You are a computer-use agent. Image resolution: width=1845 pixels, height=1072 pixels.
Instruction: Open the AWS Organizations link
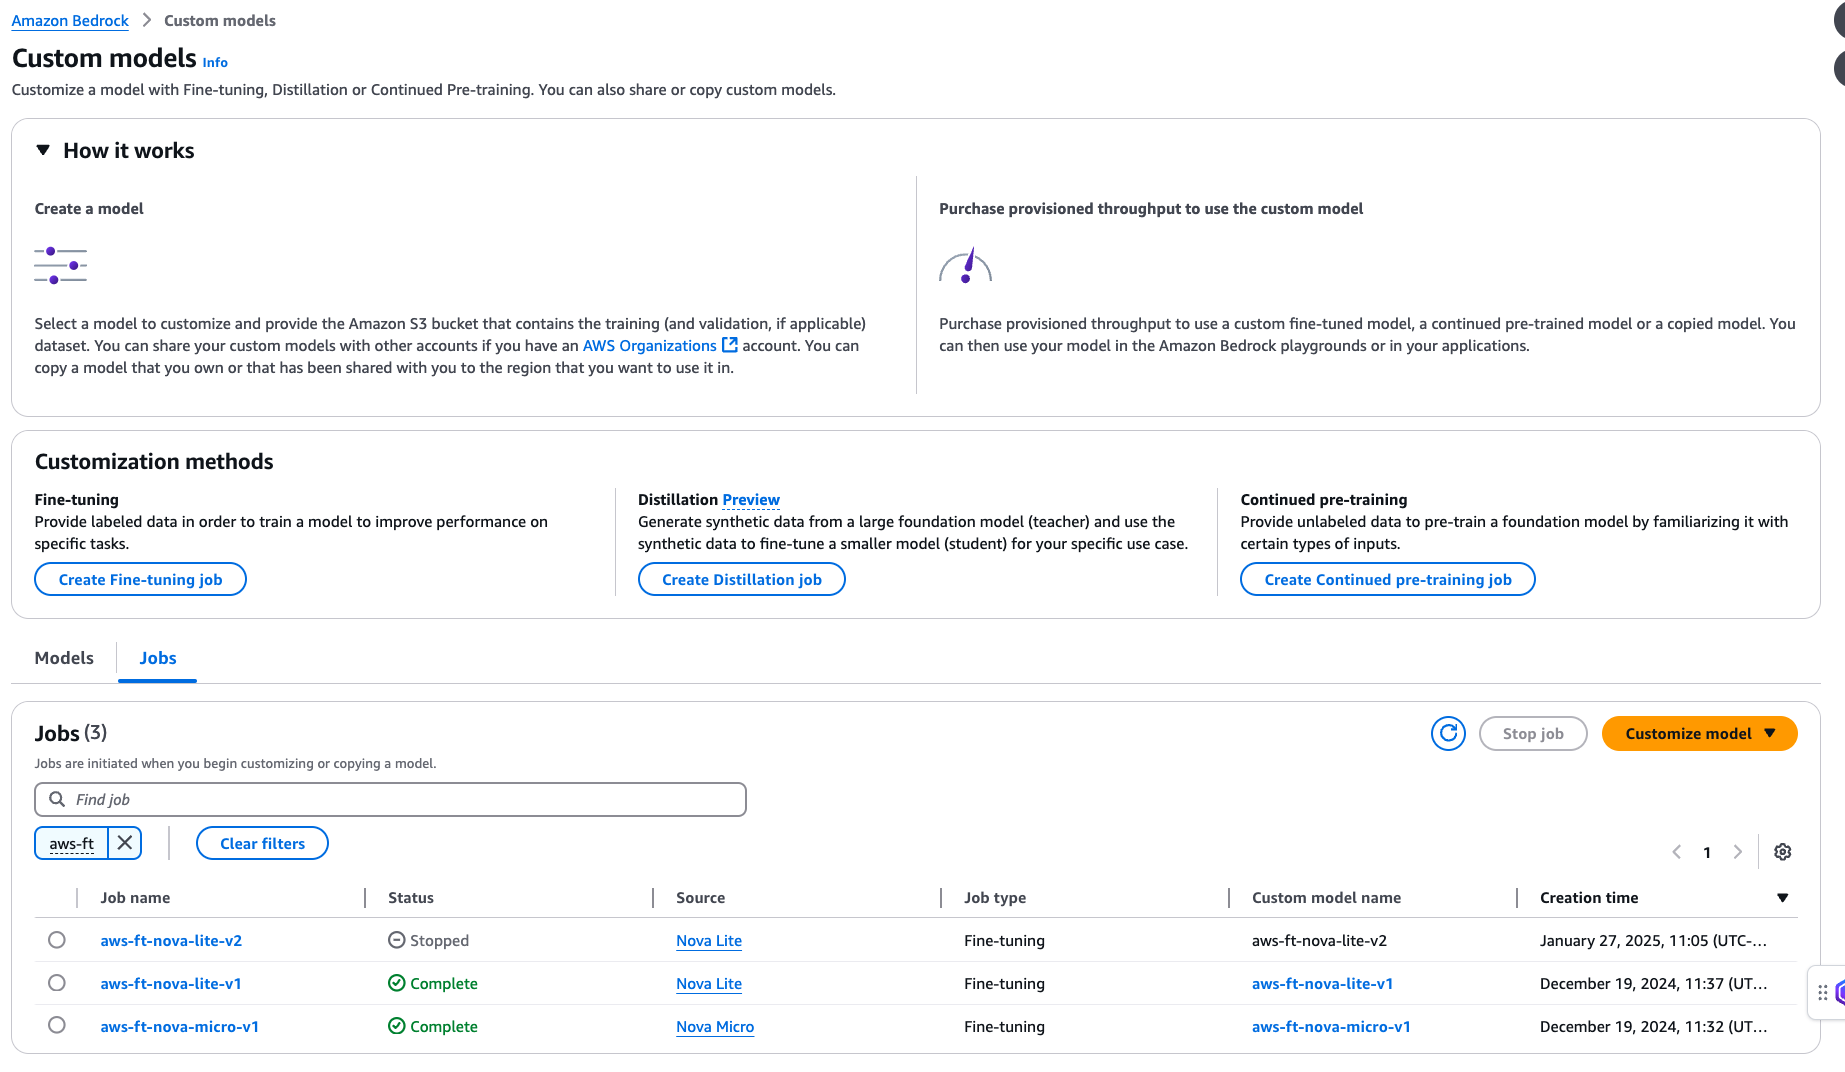(x=650, y=346)
